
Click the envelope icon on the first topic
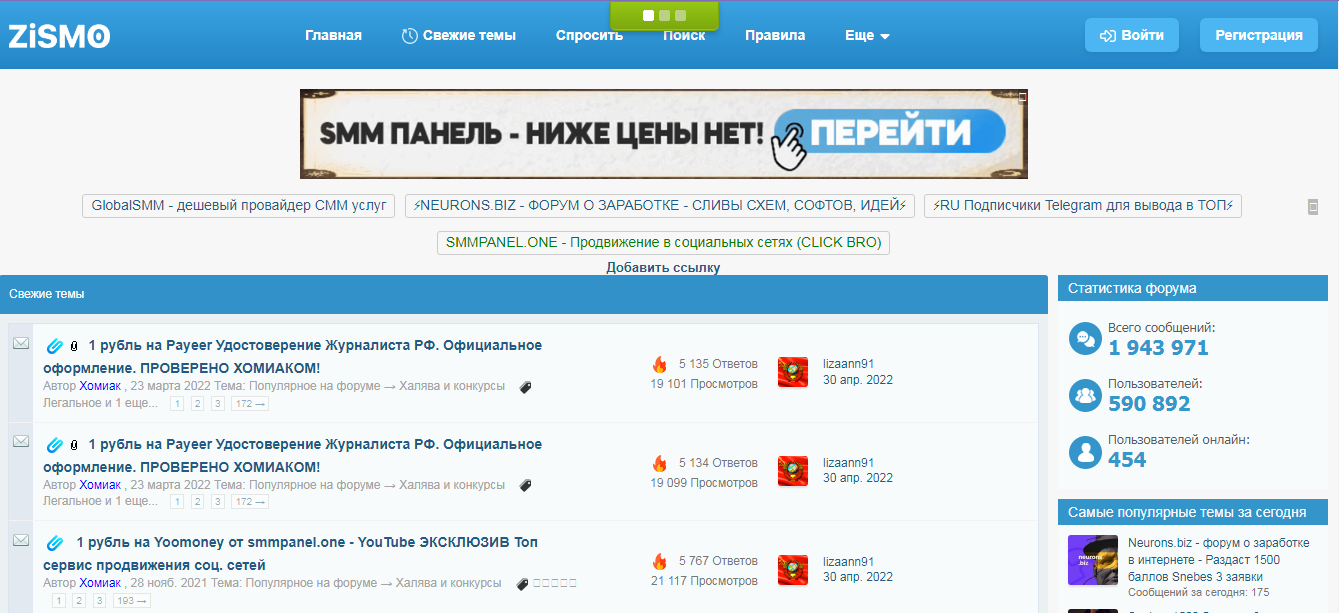(x=20, y=344)
